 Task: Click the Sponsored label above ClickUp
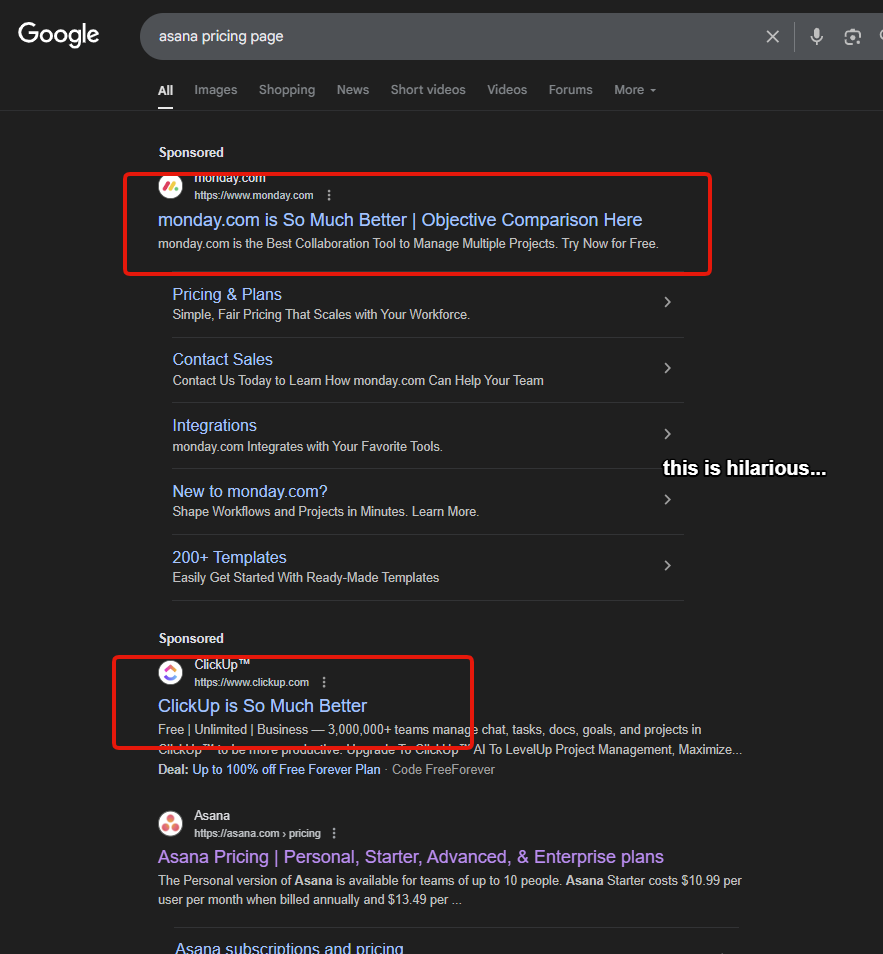point(191,639)
